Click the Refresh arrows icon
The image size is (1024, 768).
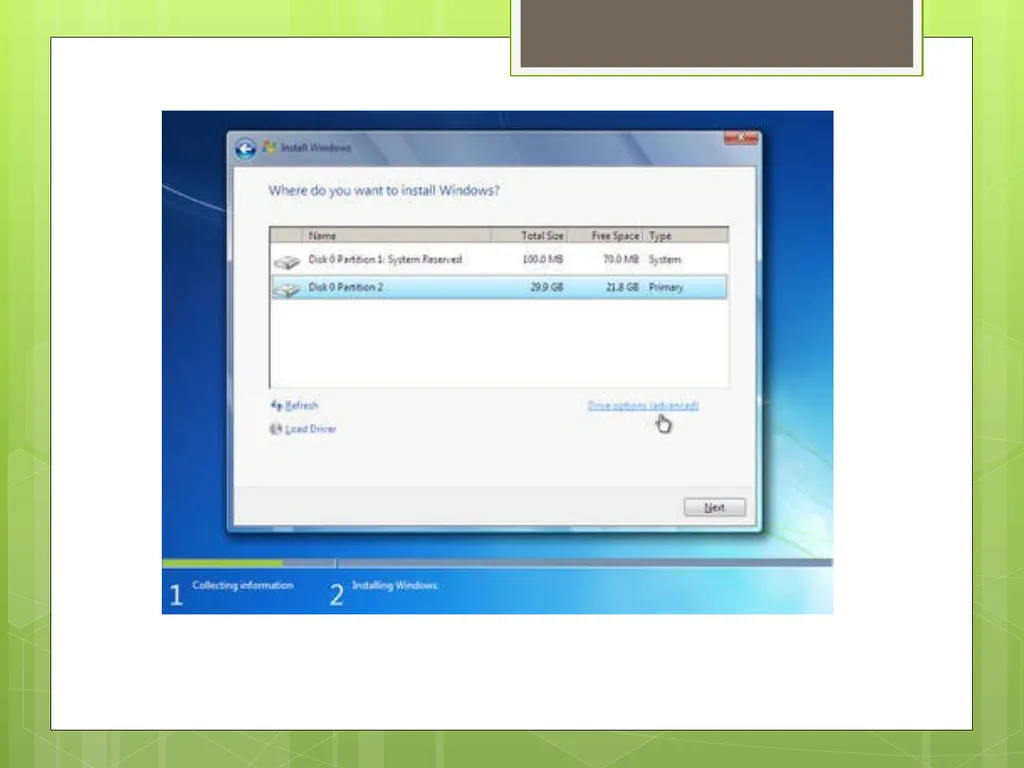point(276,406)
